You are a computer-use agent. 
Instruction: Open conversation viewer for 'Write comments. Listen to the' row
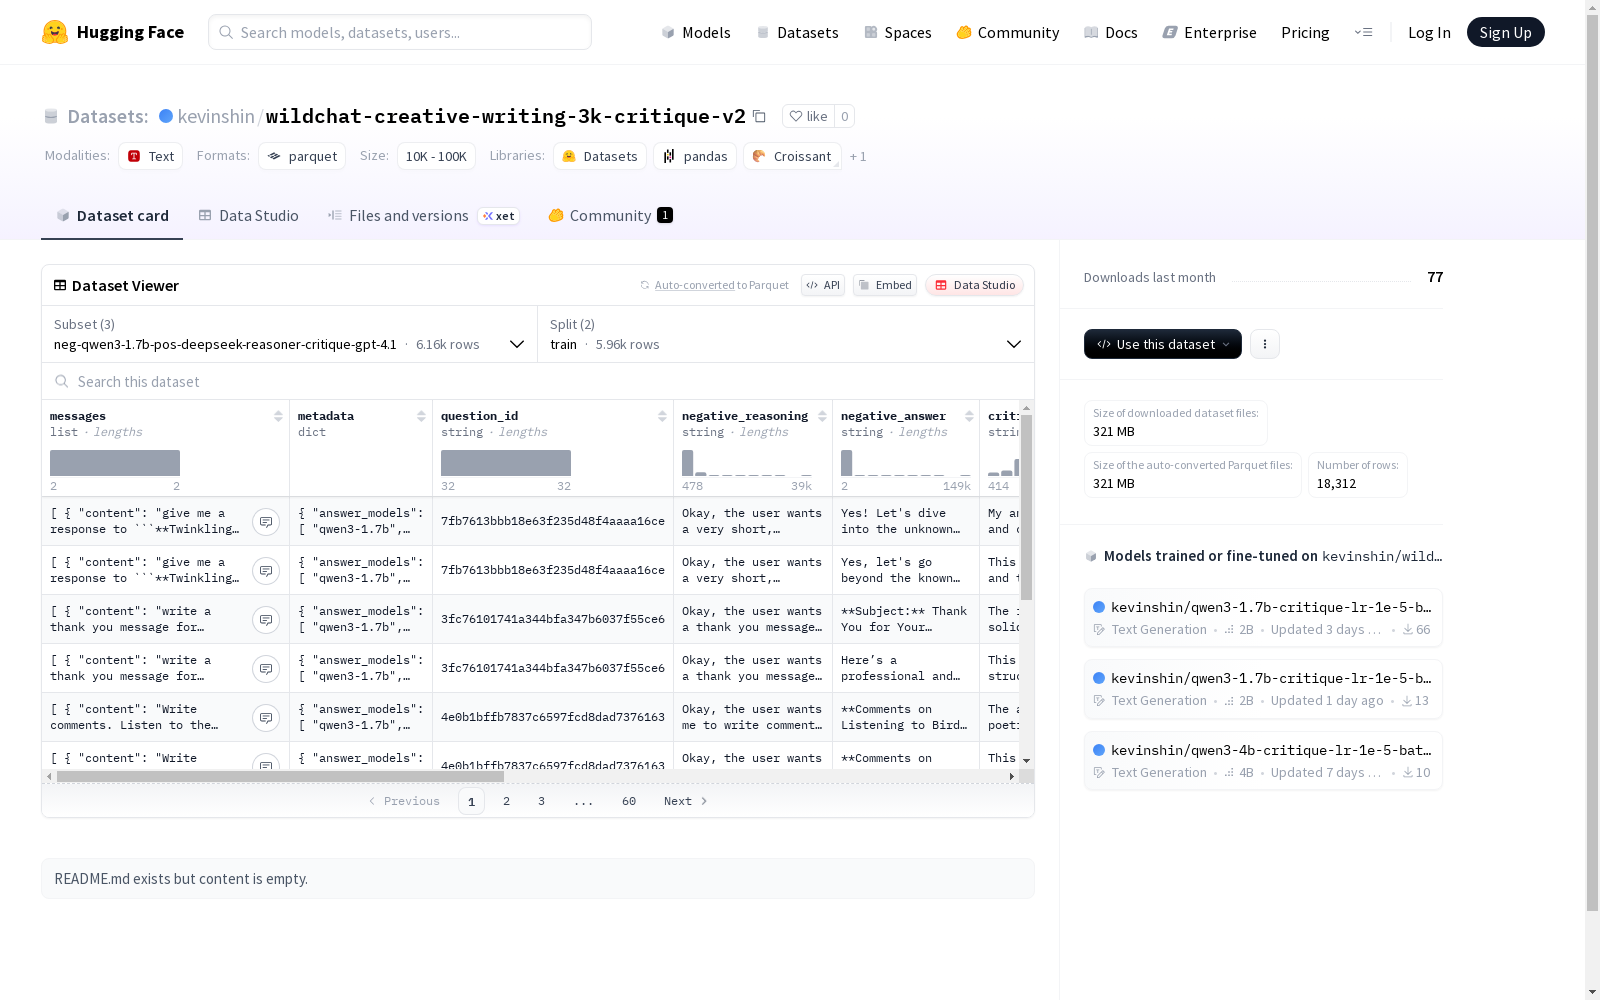266,718
